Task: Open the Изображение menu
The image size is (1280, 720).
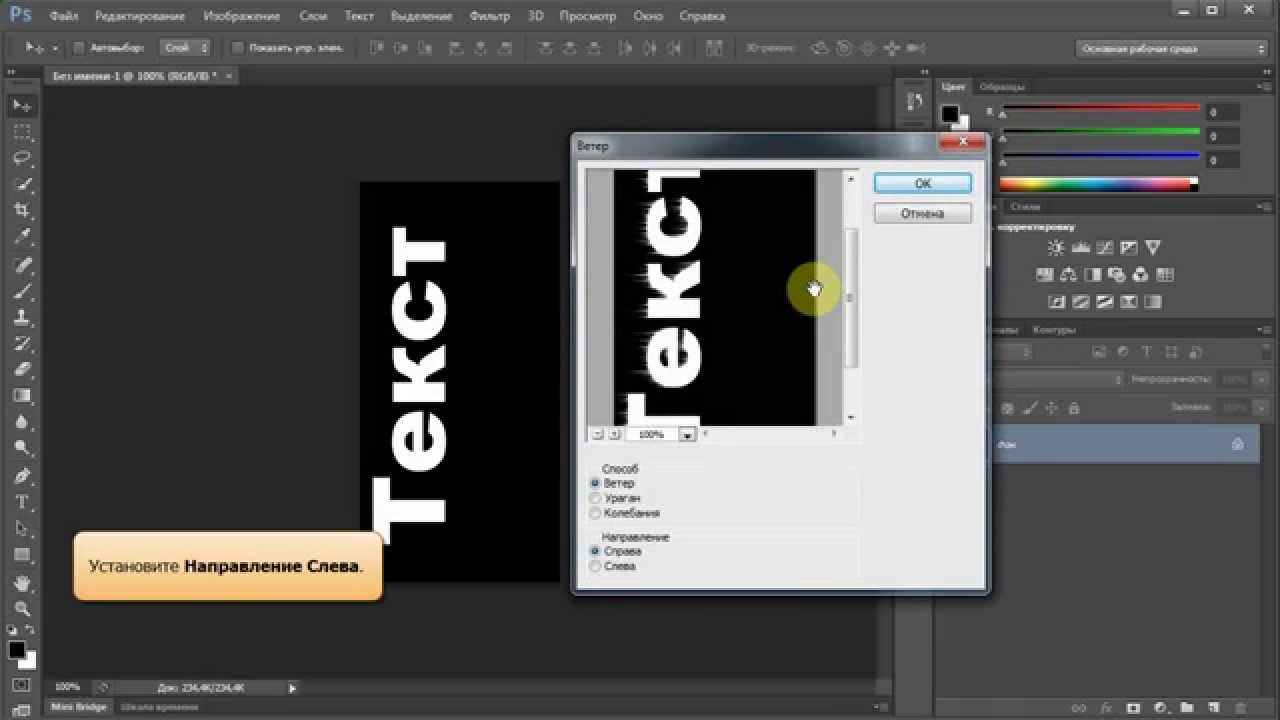Action: (244, 16)
